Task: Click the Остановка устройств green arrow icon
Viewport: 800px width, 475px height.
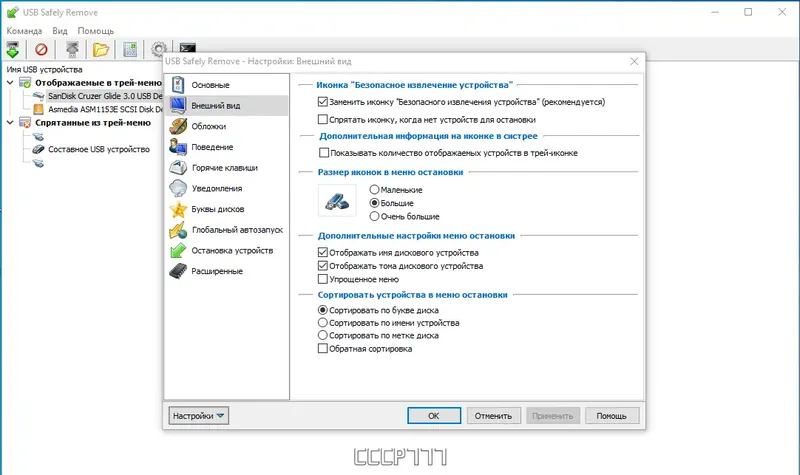Action: tap(178, 251)
